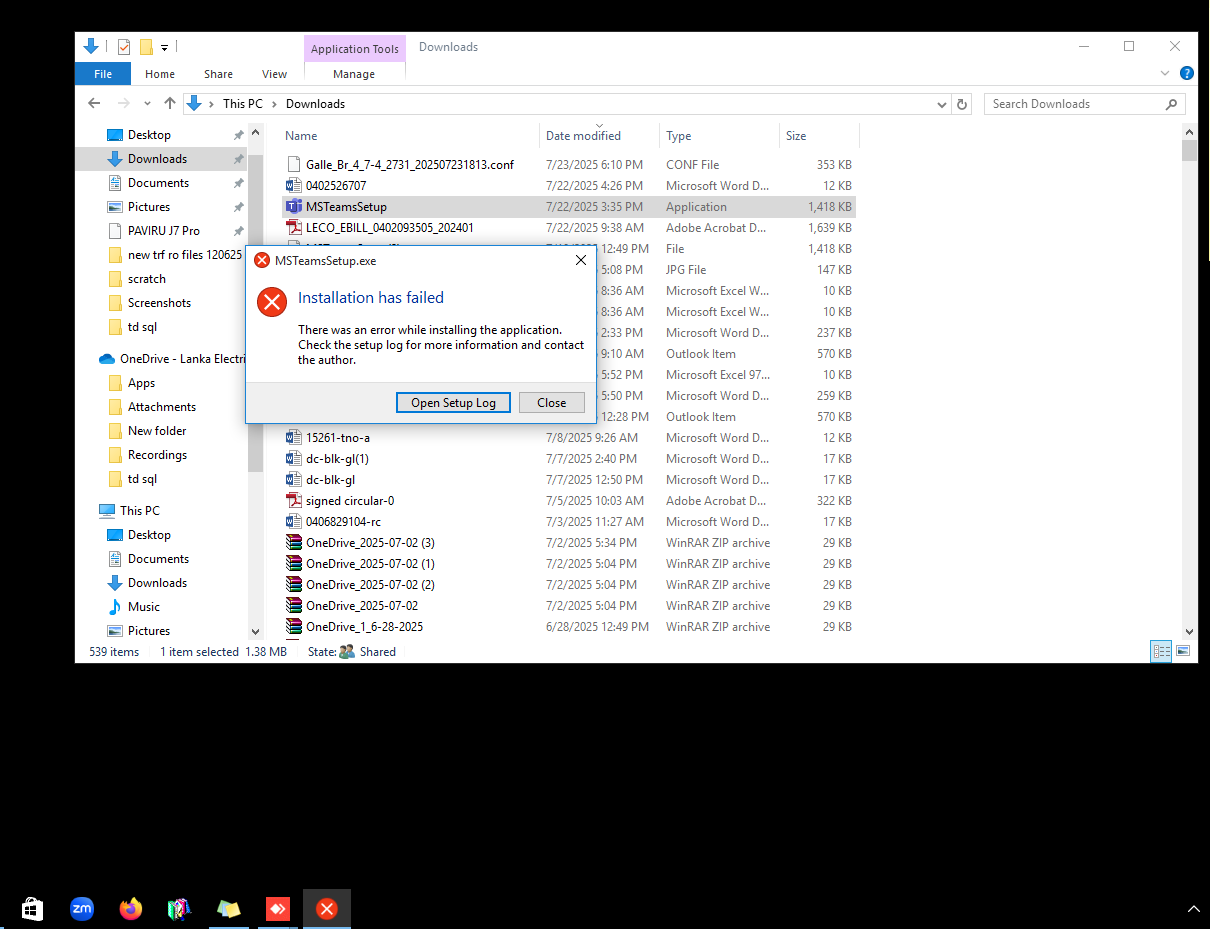Sort by the Name column header

[410, 136]
